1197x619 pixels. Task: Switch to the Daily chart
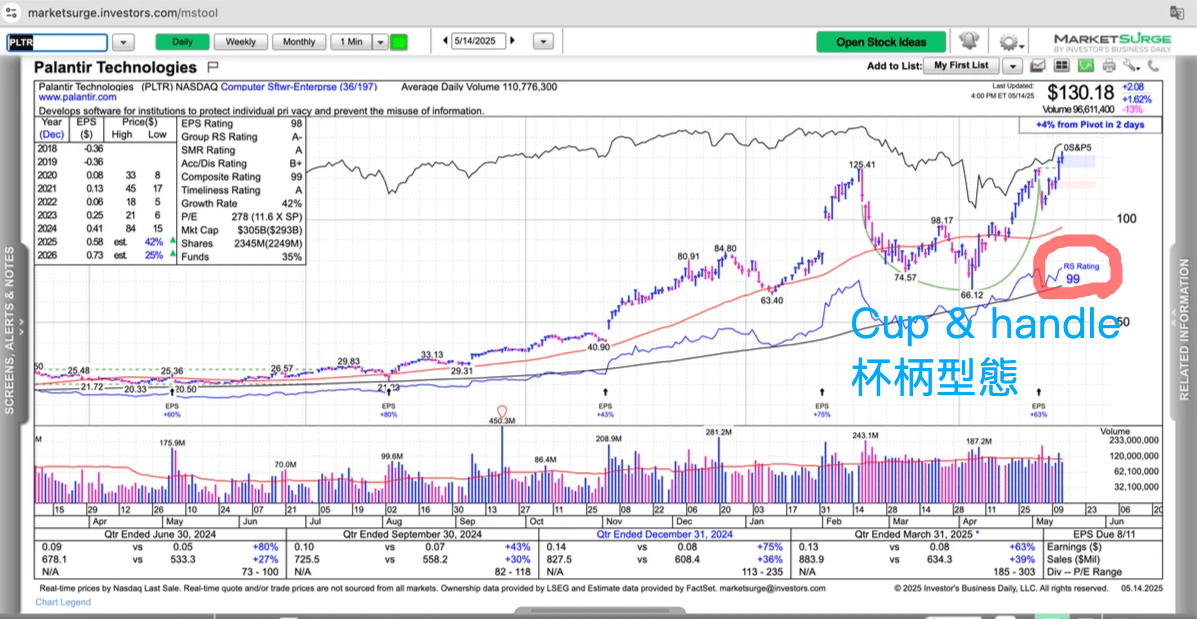pos(182,42)
